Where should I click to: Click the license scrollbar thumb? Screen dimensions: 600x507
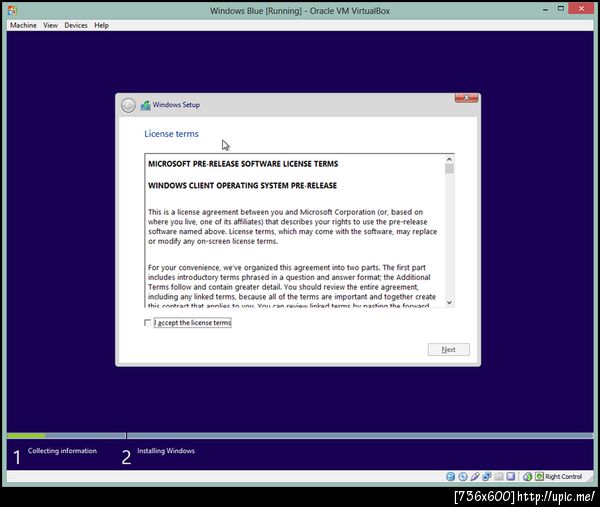(449, 169)
